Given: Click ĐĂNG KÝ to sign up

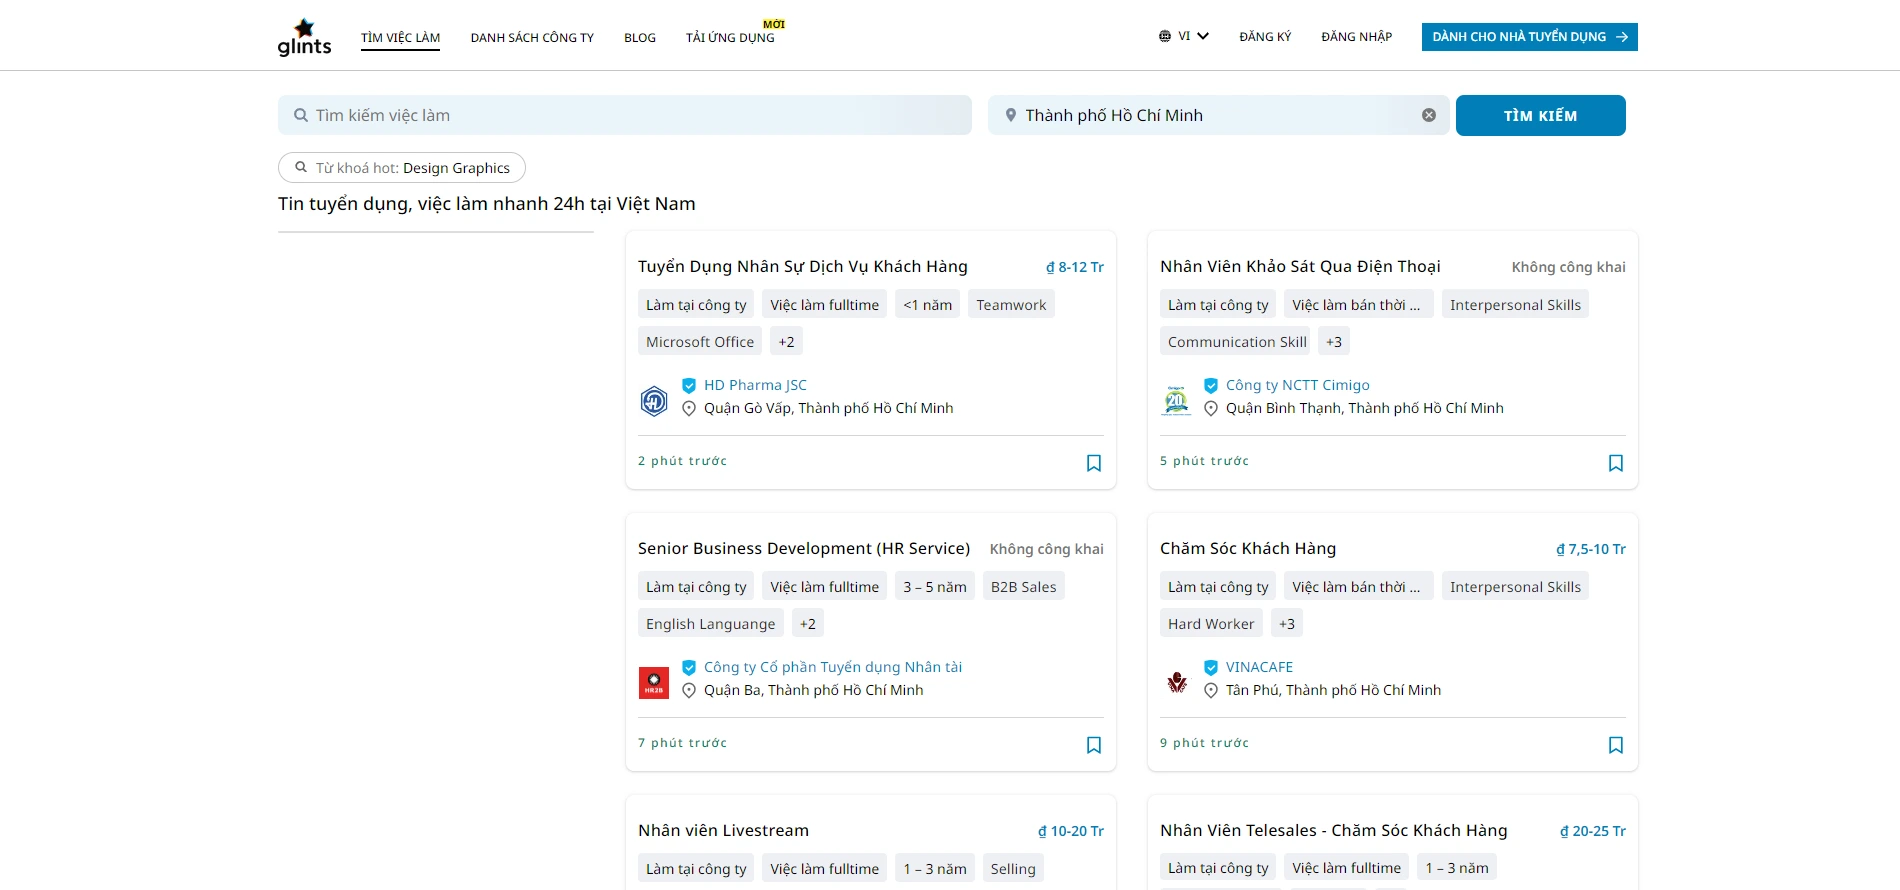Looking at the screenshot, I should pos(1265,36).
